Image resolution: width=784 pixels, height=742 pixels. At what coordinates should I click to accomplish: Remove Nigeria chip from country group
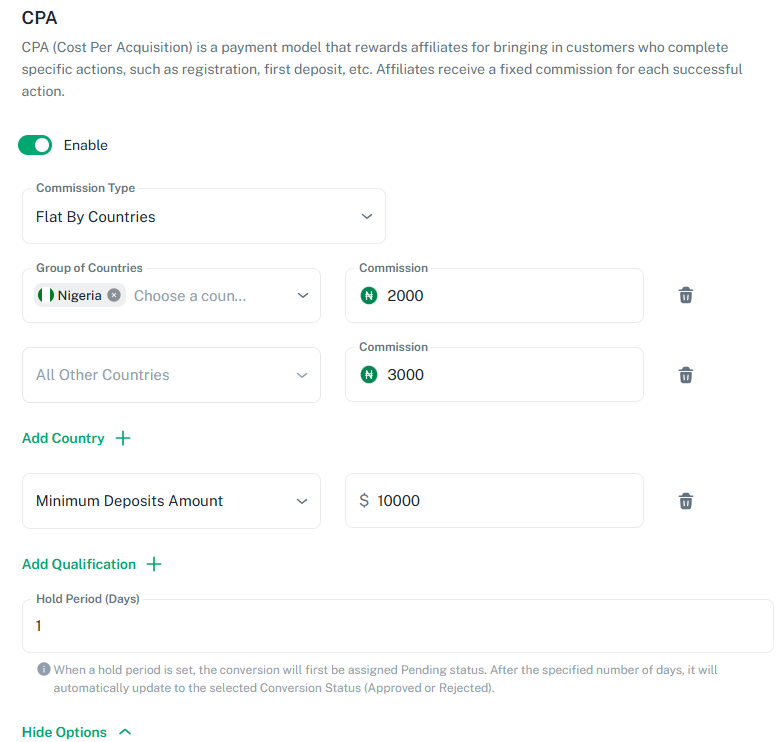[x=114, y=295]
